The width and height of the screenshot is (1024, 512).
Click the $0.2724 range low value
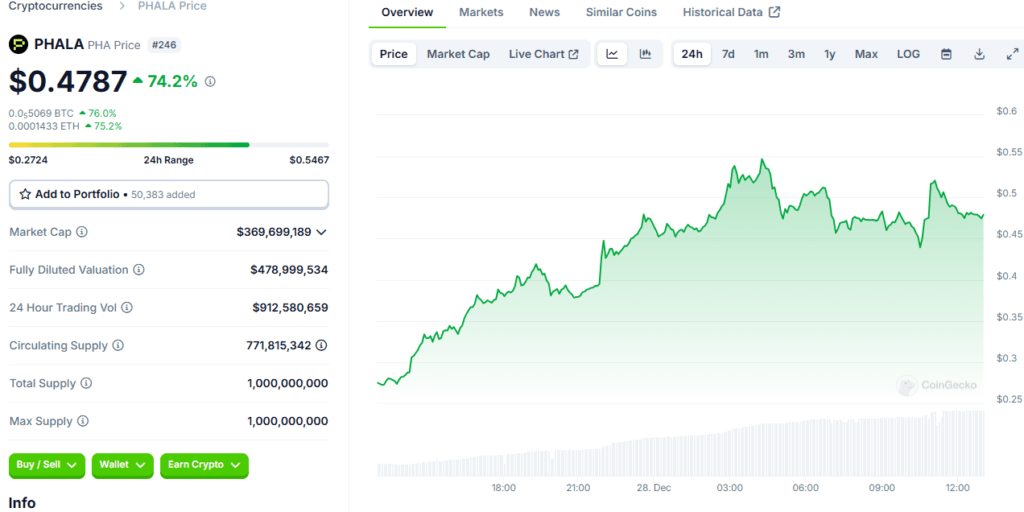[x=28, y=160]
